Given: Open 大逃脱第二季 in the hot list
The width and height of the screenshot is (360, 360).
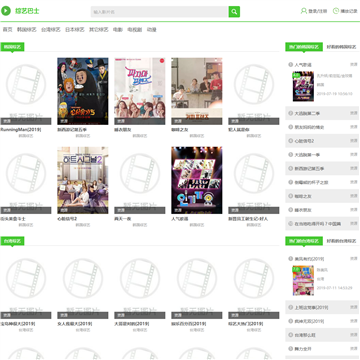Looking at the screenshot, I should [x=307, y=113].
